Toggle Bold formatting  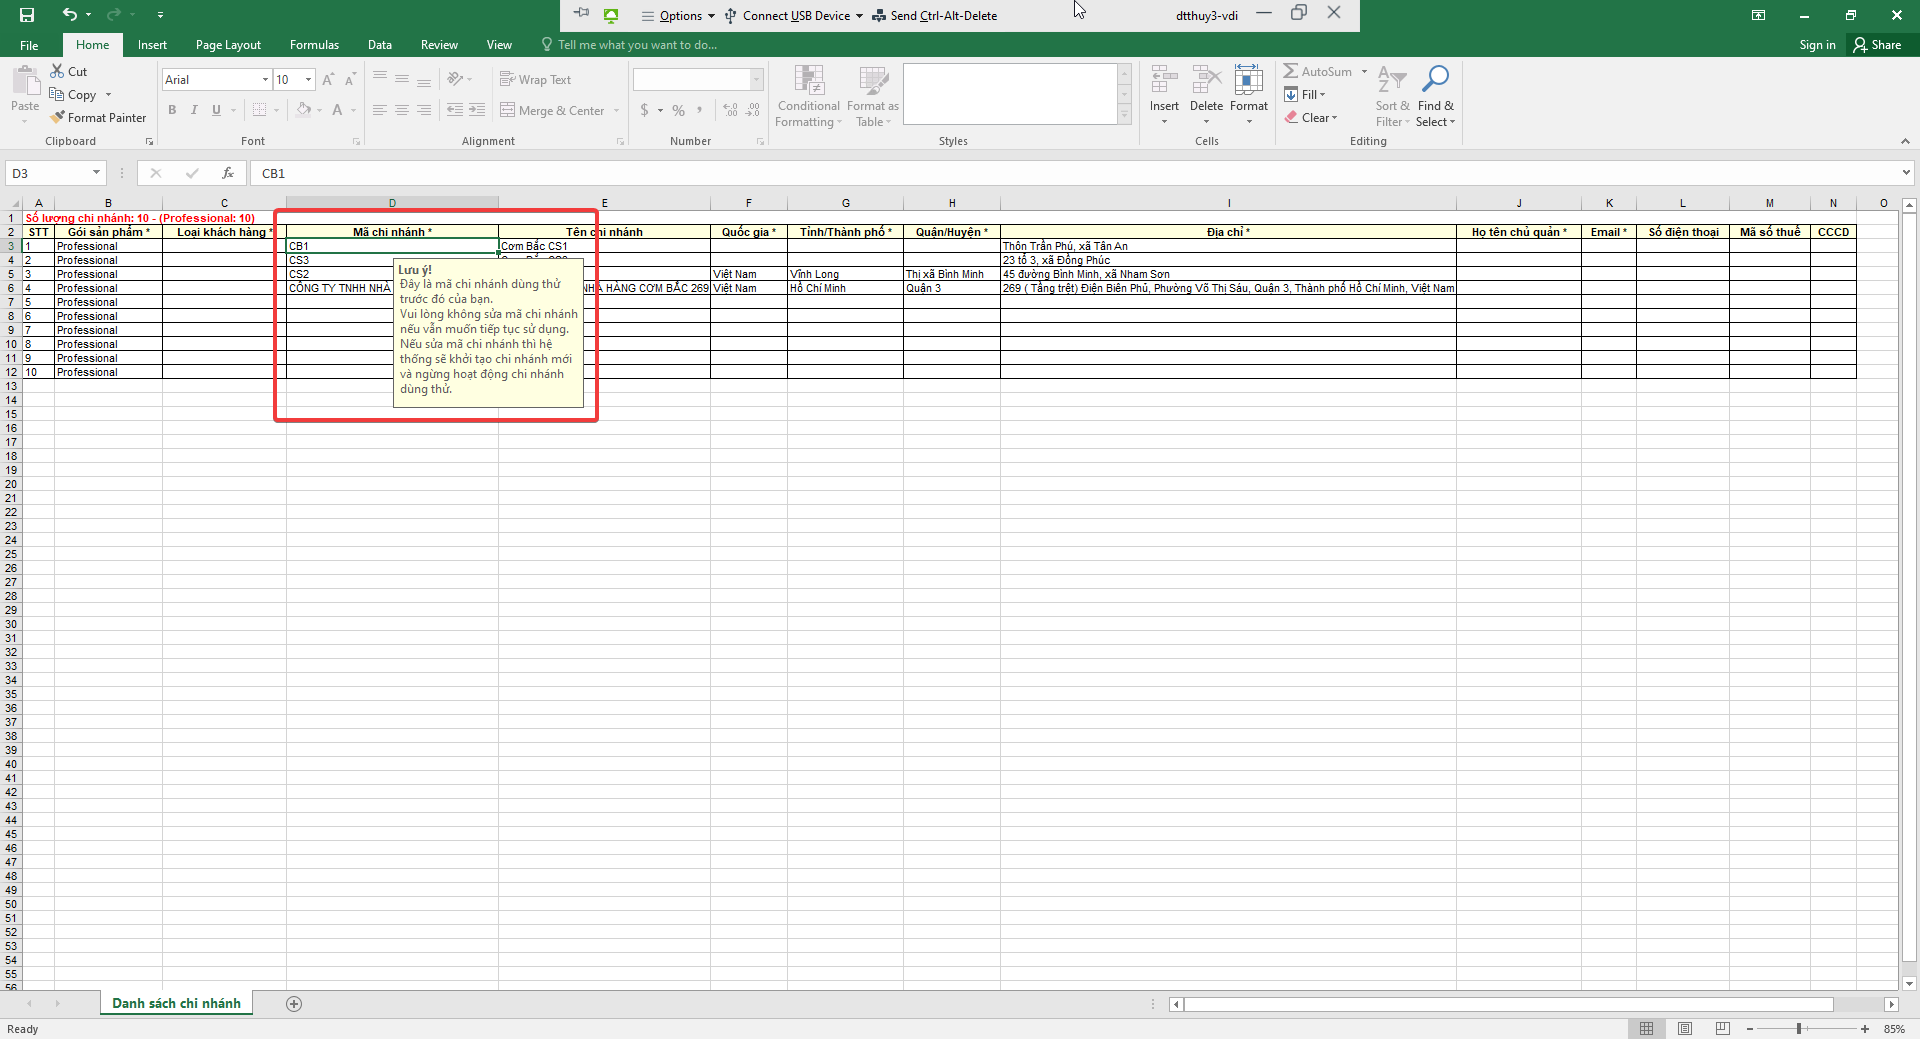pyautogui.click(x=172, y=110)
